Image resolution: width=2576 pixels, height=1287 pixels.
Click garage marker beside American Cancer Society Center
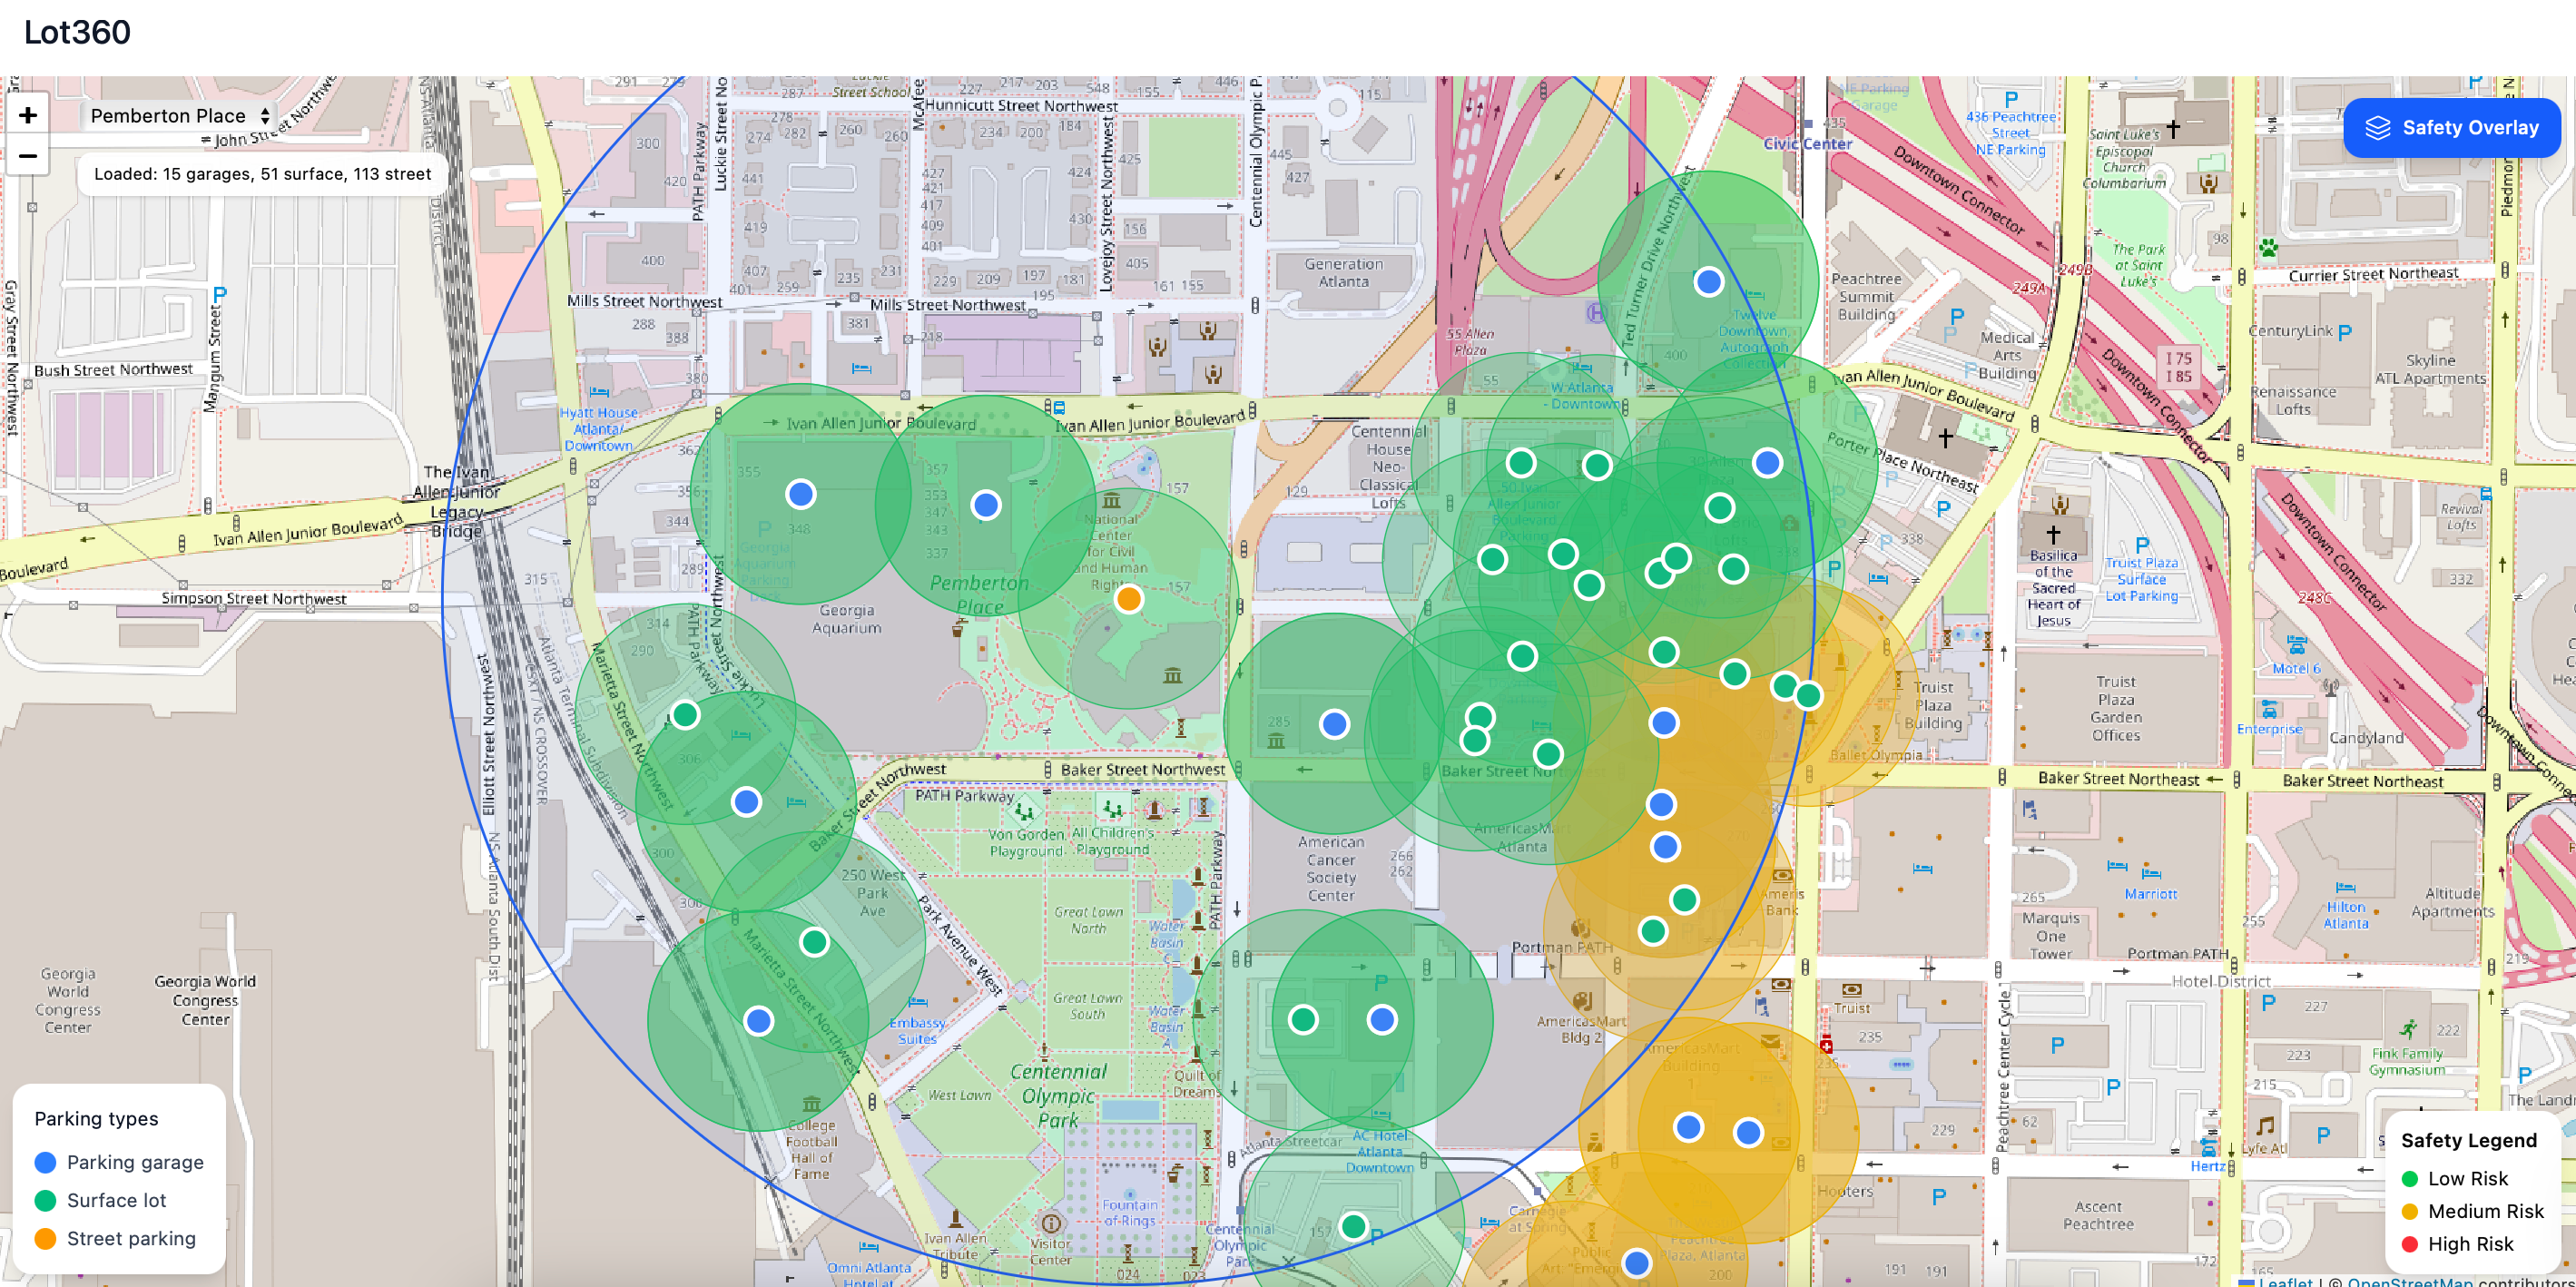tap(1333, 724)
